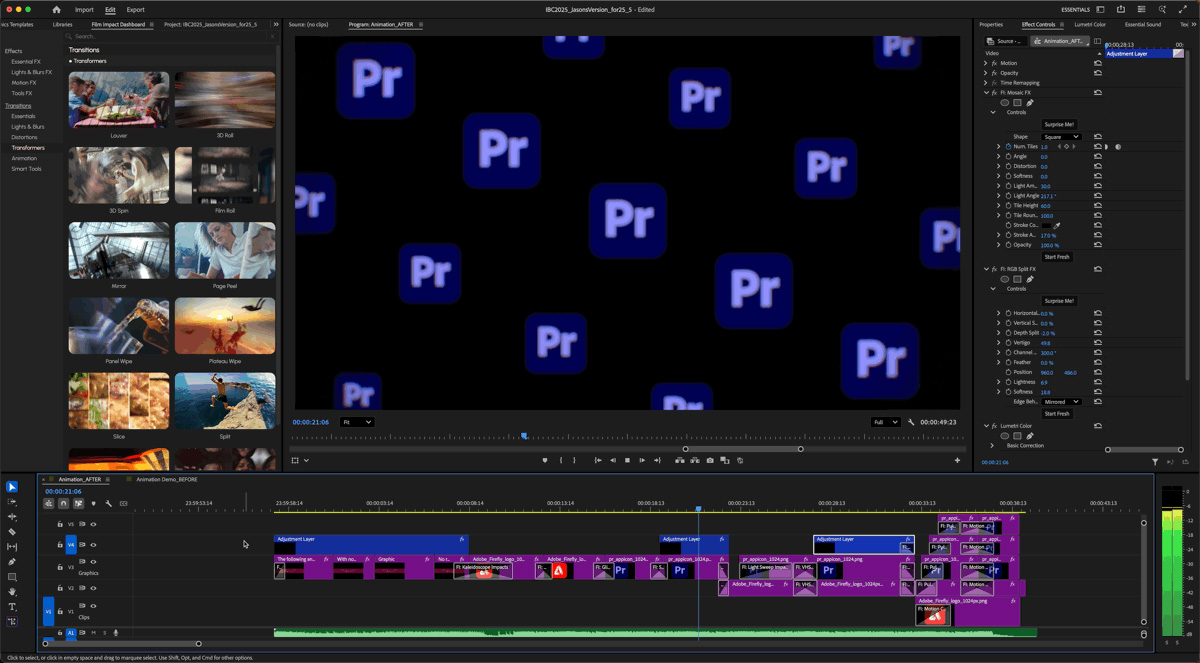The height and width of the screenshot is (663, 1200).
Task: Collapse the FI: Mosaic FX effect
Action: (x=985, y=92)
